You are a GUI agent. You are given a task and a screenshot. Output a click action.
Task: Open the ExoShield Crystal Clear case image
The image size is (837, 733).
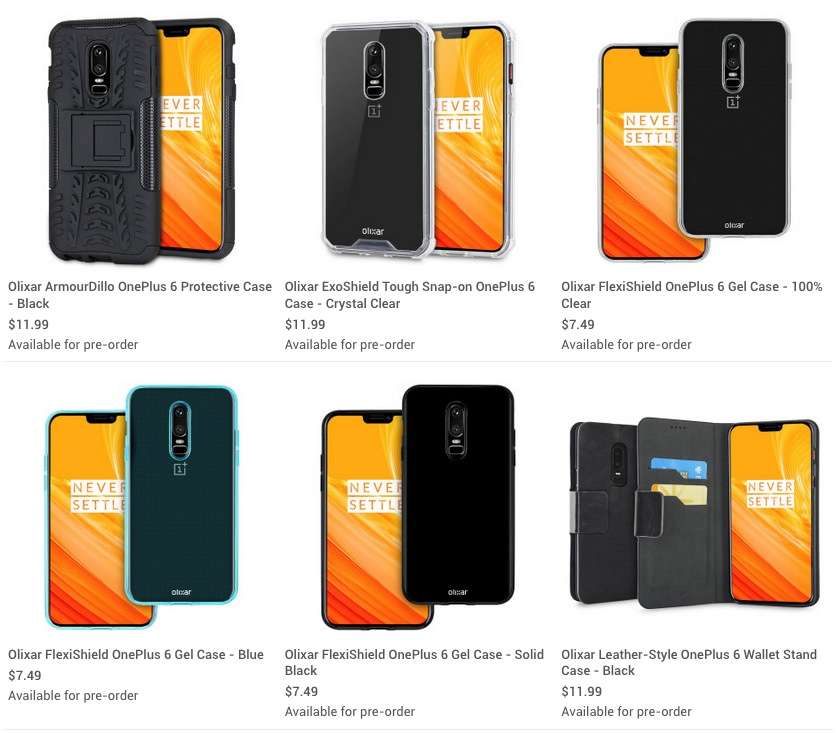point(418,140)
